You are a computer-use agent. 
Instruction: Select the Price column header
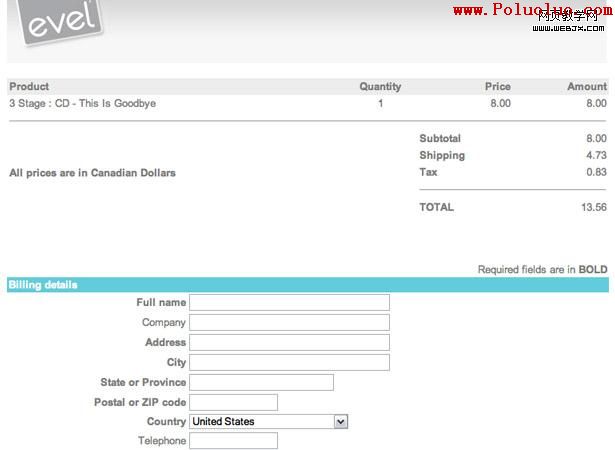pyautogui.click(x=497, y=87)
